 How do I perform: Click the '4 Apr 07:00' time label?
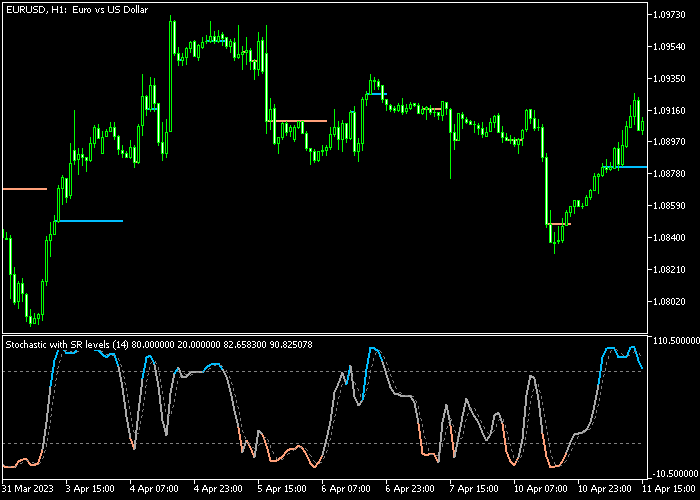[154, 488]
